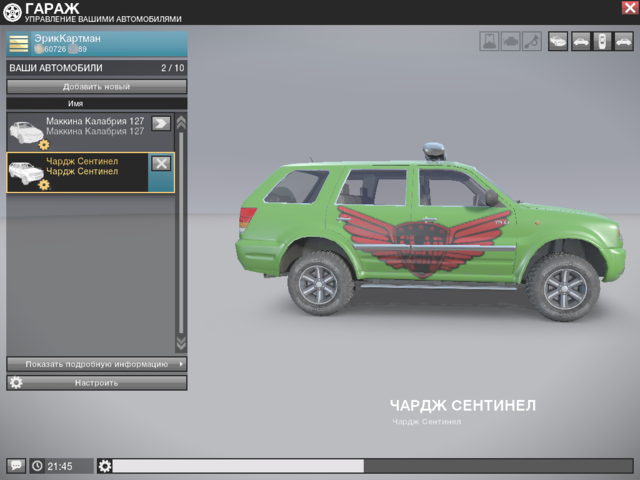Switch to the top-down car view
Image resolution: width=640 pixels, height=480 pixels.
click(601, 42)
